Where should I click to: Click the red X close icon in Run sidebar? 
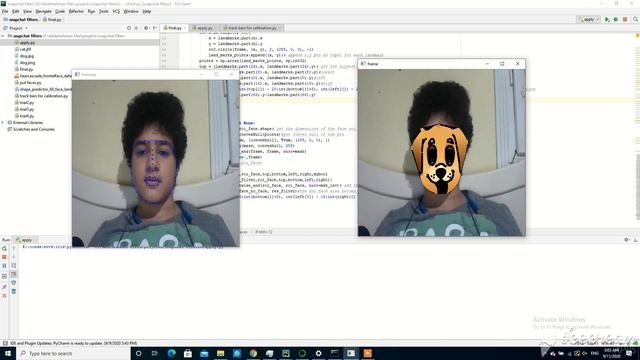click(4, 296)
